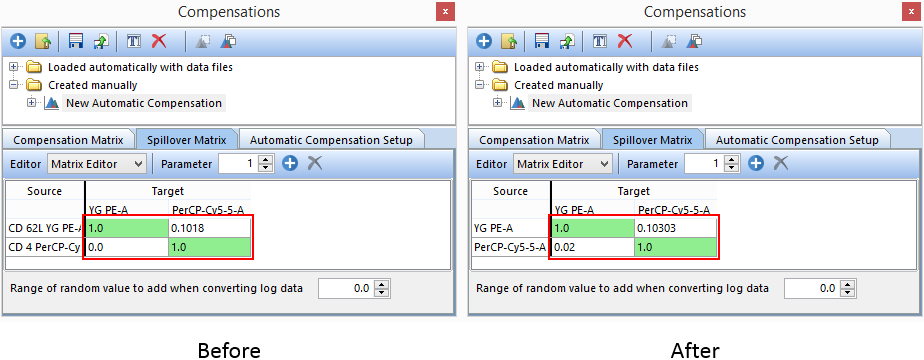Close the Before Compensations window
924x360 pixels.
click(x=446, y=12)
